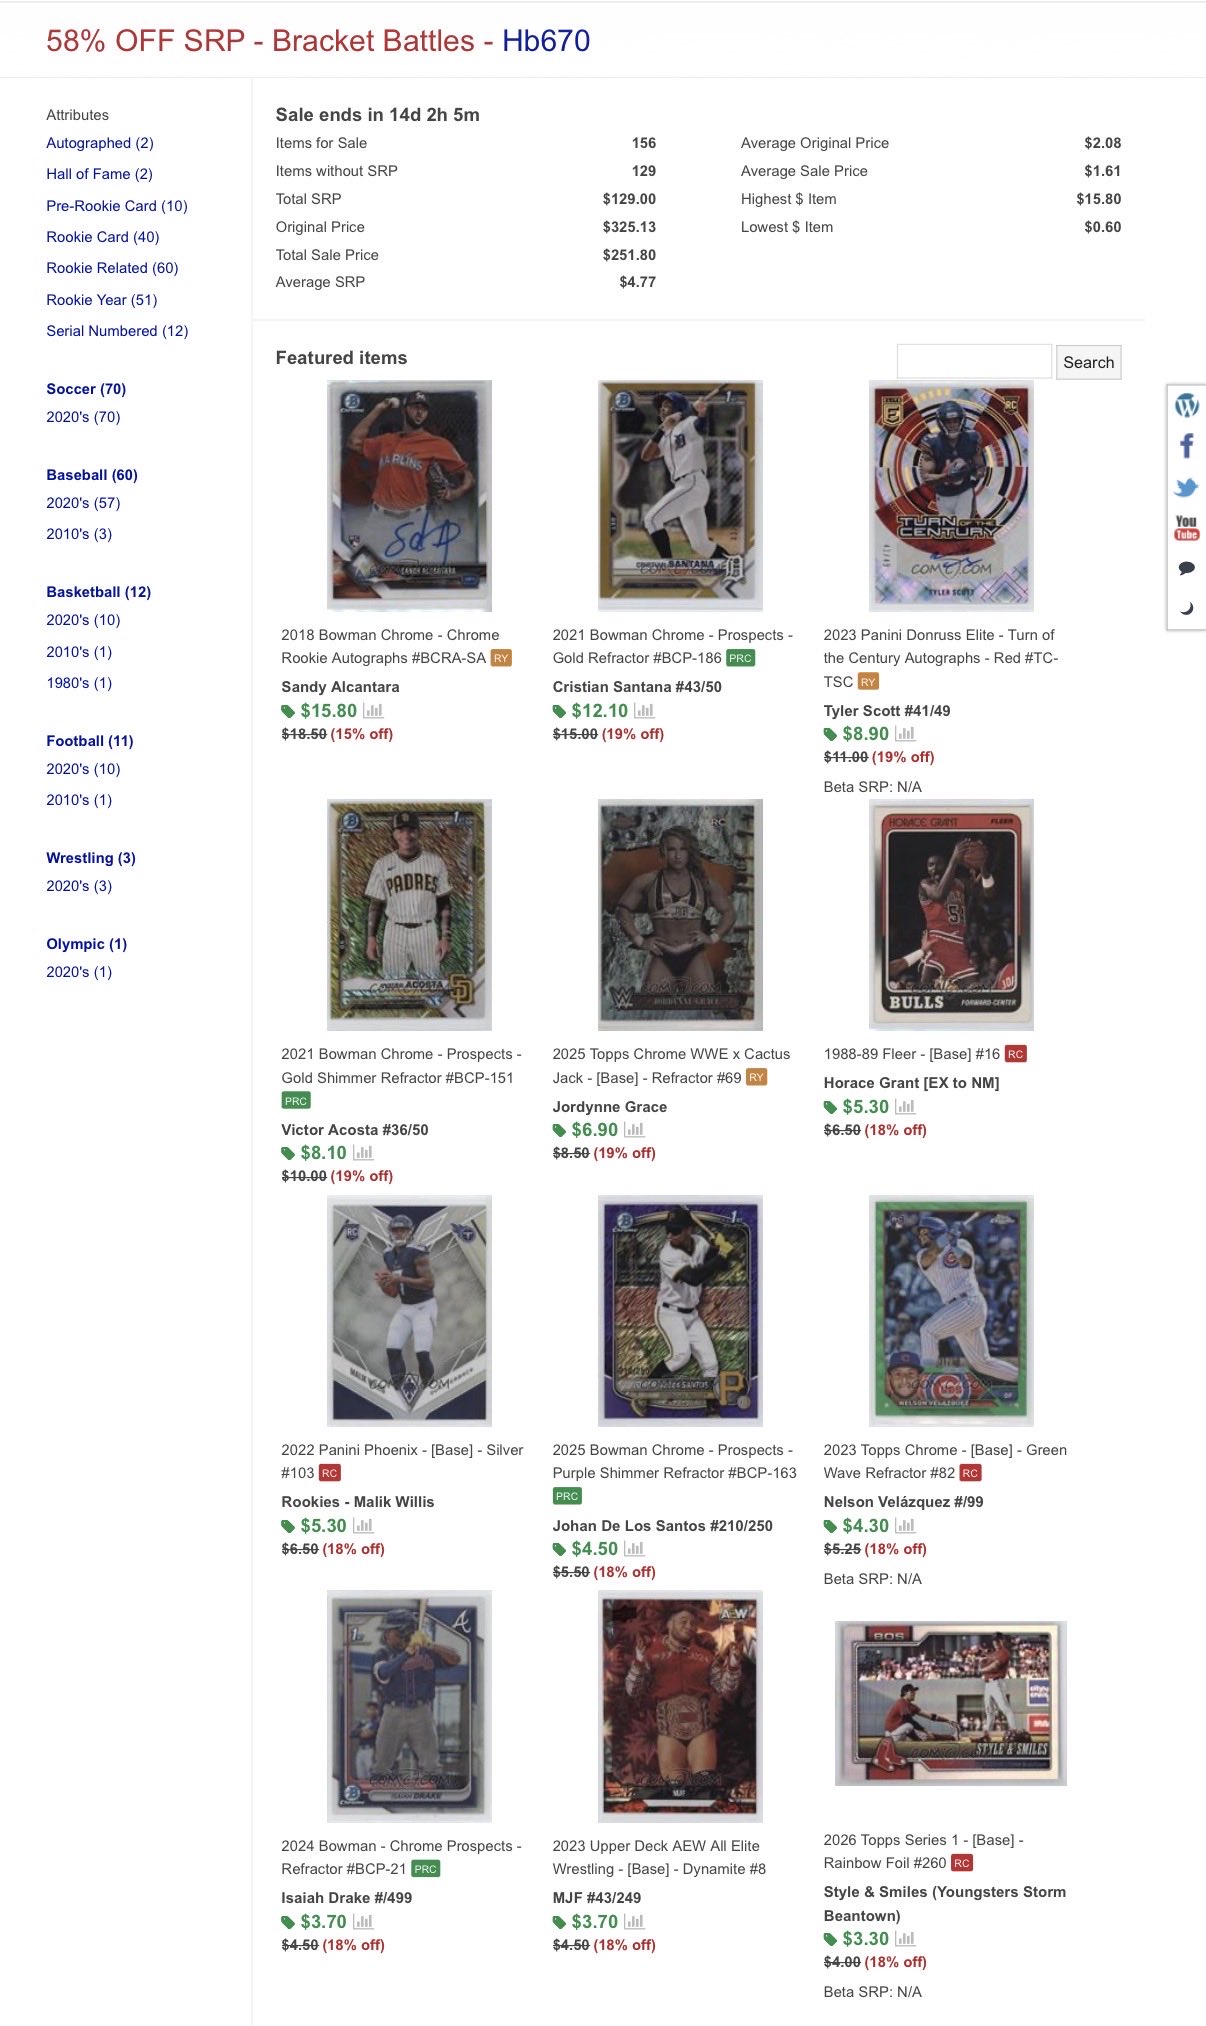Open the Horace Grant Fleer card image

[951, 915]
